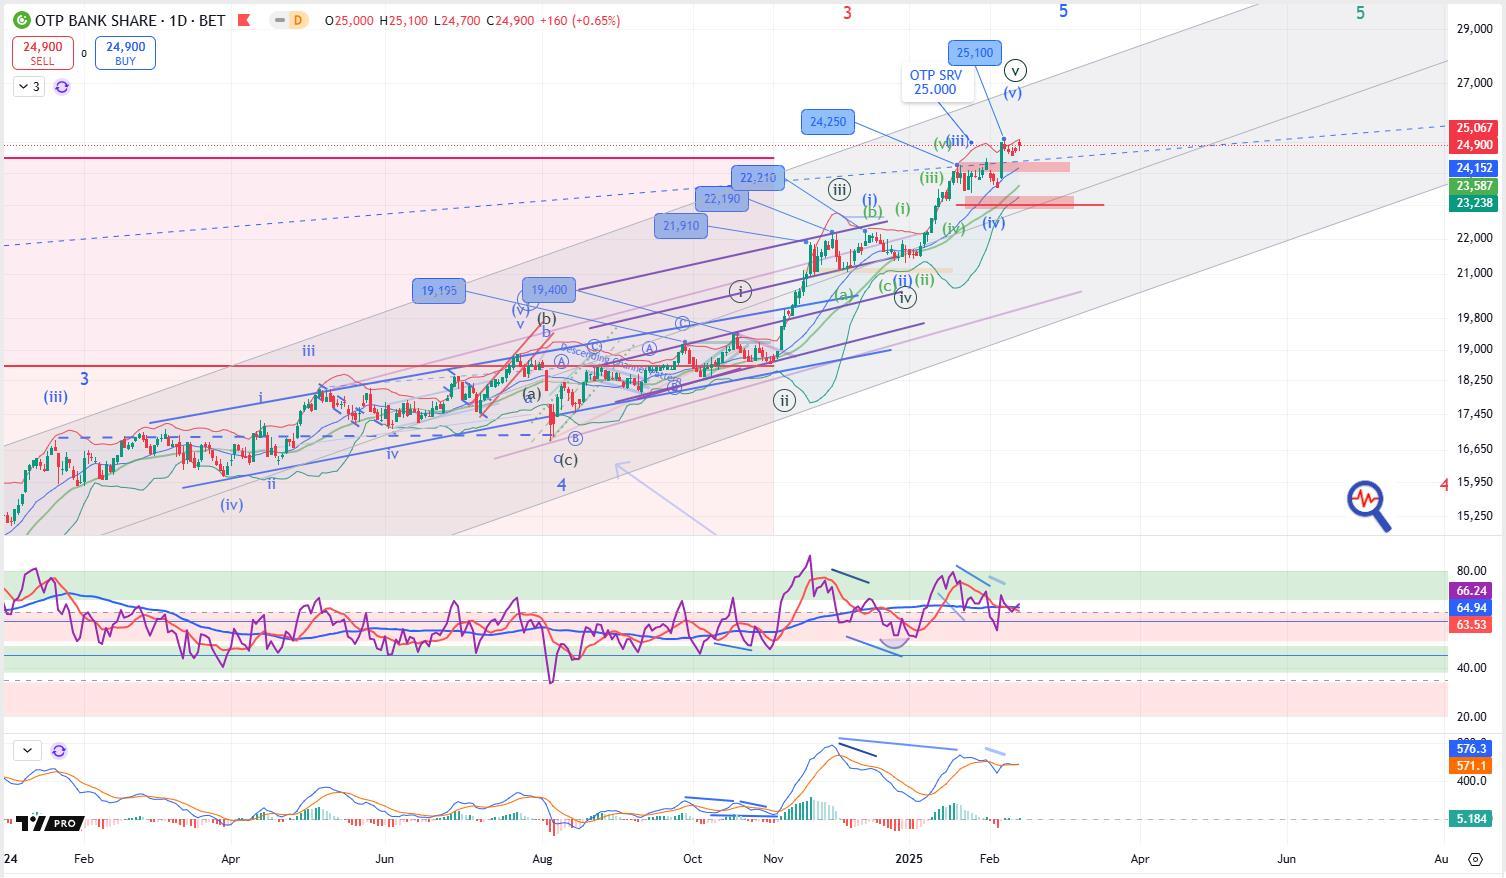The height and width of the screenshot is (878, 1506).
Task: Click the purple refresh icon in main legend
Action: click(62, 87)
